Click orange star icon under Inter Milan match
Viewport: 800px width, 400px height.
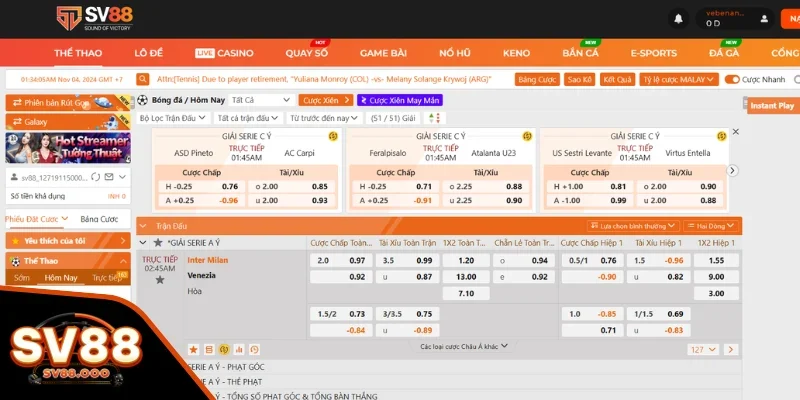tap(193, 349)
